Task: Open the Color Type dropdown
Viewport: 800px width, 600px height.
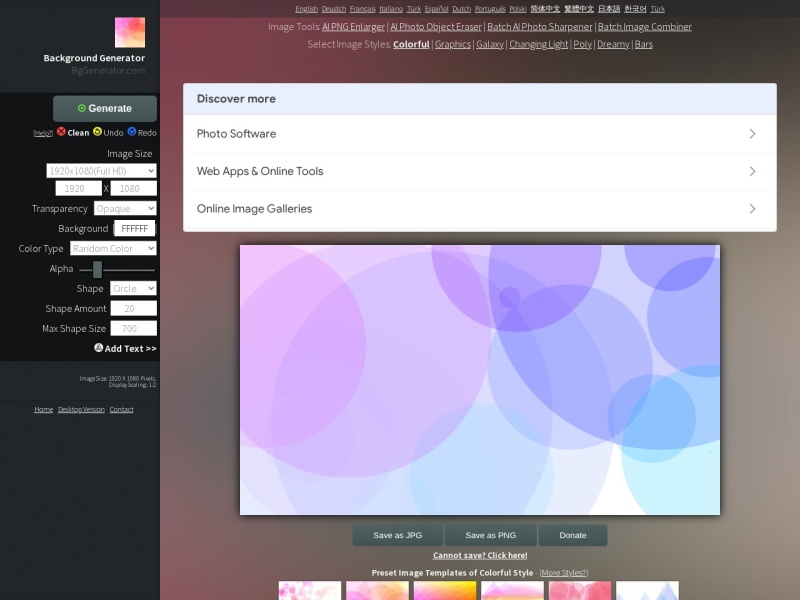Action: click(x=113, y=248)
